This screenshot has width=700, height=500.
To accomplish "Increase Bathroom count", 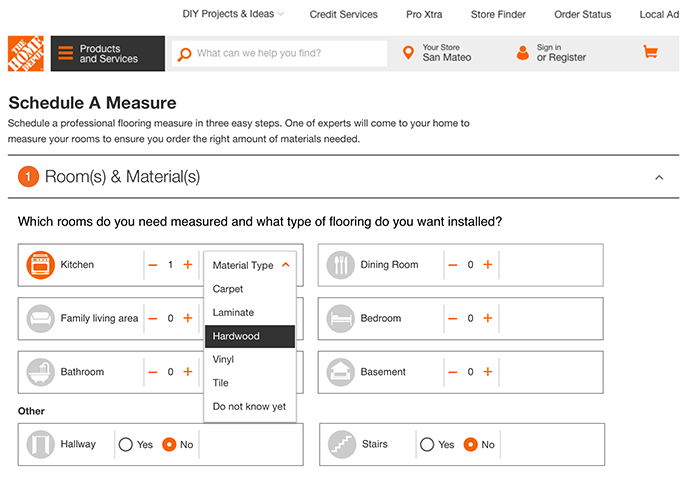I will coord(188,371).
